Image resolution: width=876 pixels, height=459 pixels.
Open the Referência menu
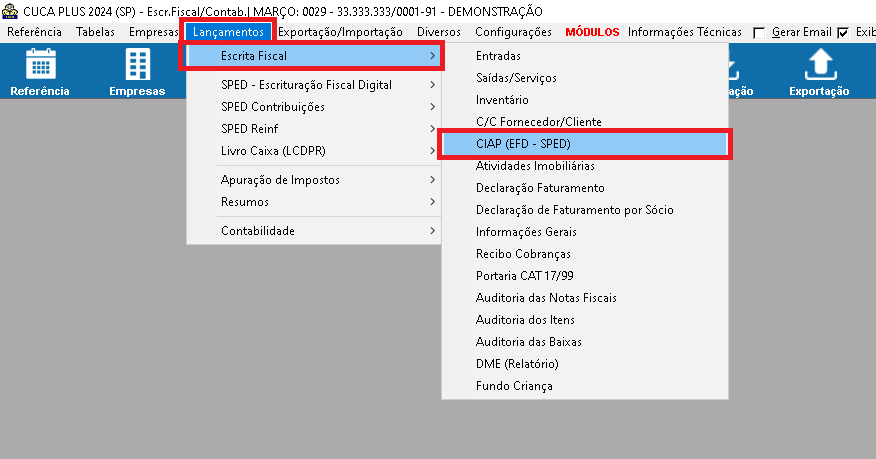pyautogui.click(x=35, y=32)
